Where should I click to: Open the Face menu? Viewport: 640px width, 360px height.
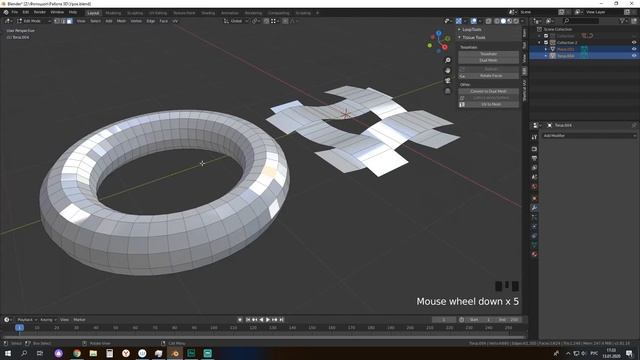coord(163,21)
